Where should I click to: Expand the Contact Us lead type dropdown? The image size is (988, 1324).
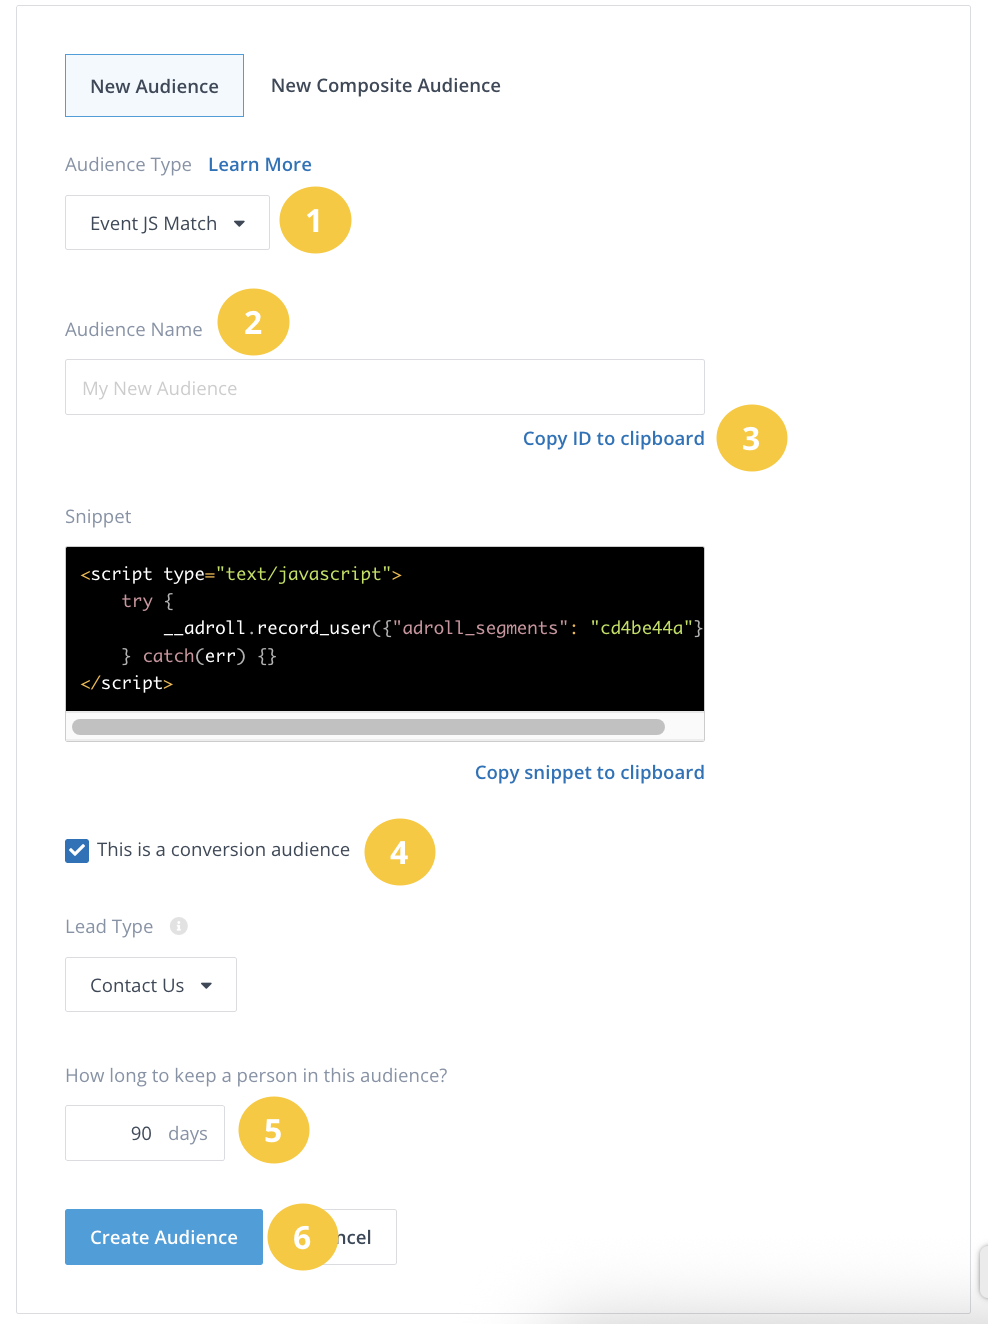tap(151, 985)
